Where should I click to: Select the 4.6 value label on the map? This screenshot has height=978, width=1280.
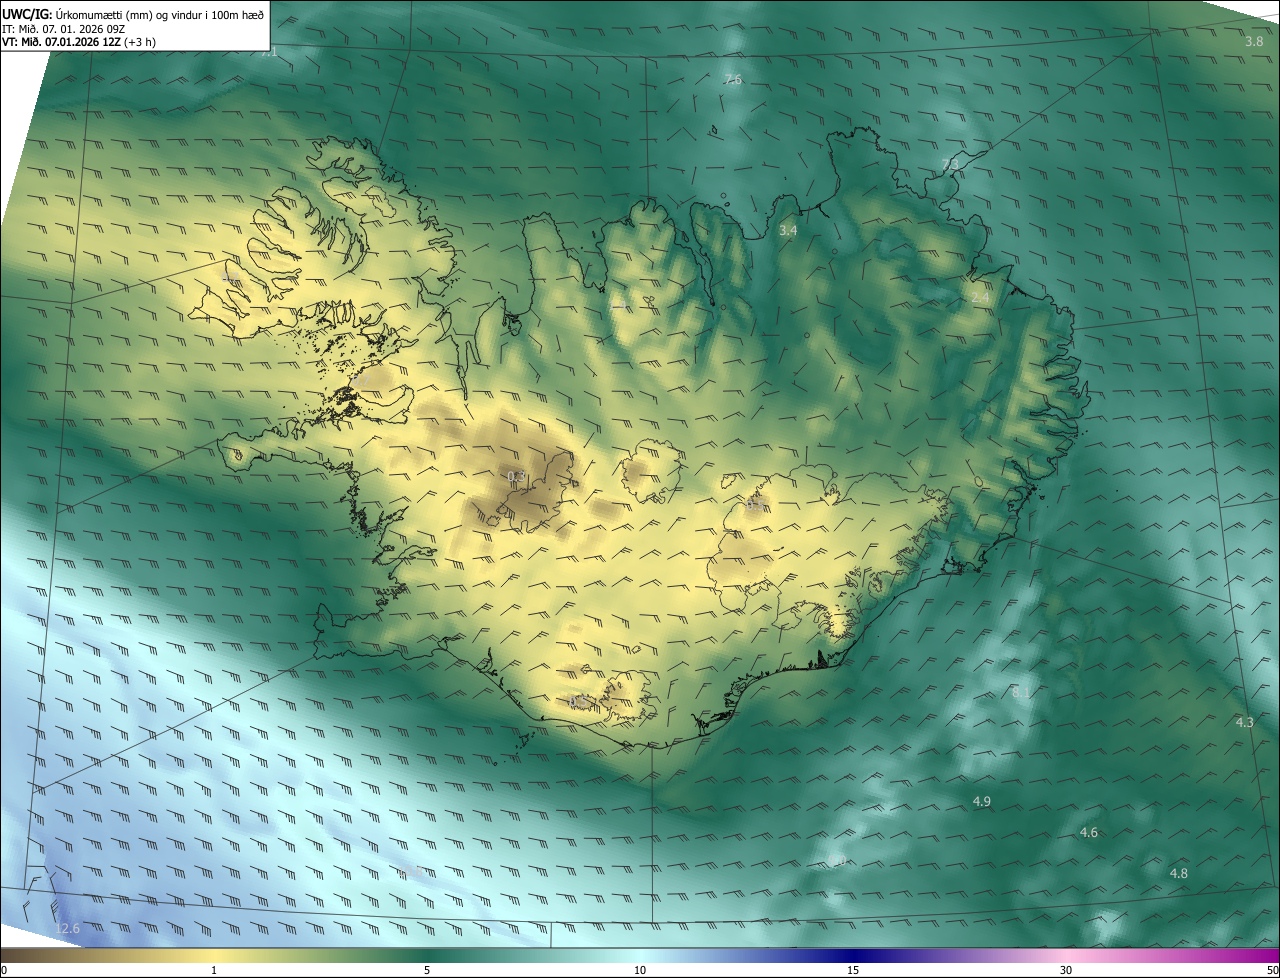click(1089, 833)
